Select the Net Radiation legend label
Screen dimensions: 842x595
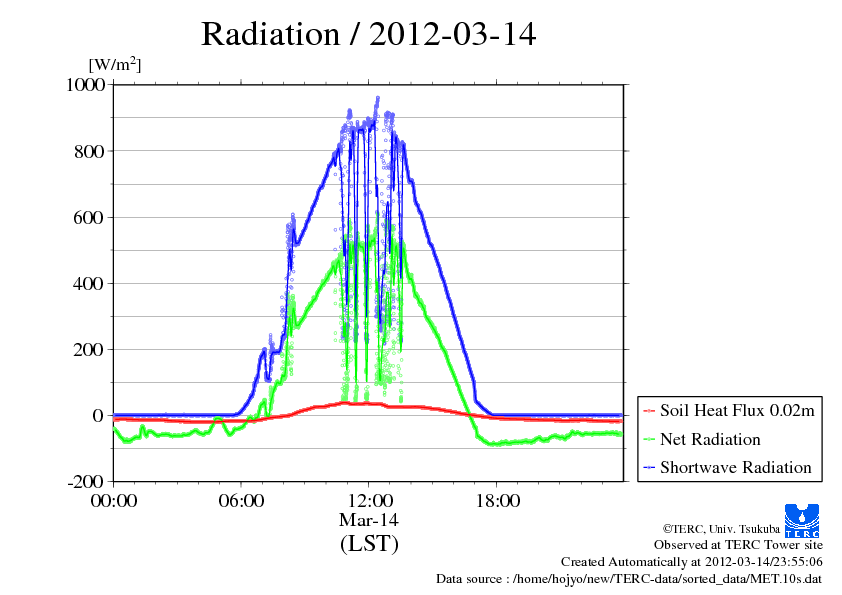710,440
